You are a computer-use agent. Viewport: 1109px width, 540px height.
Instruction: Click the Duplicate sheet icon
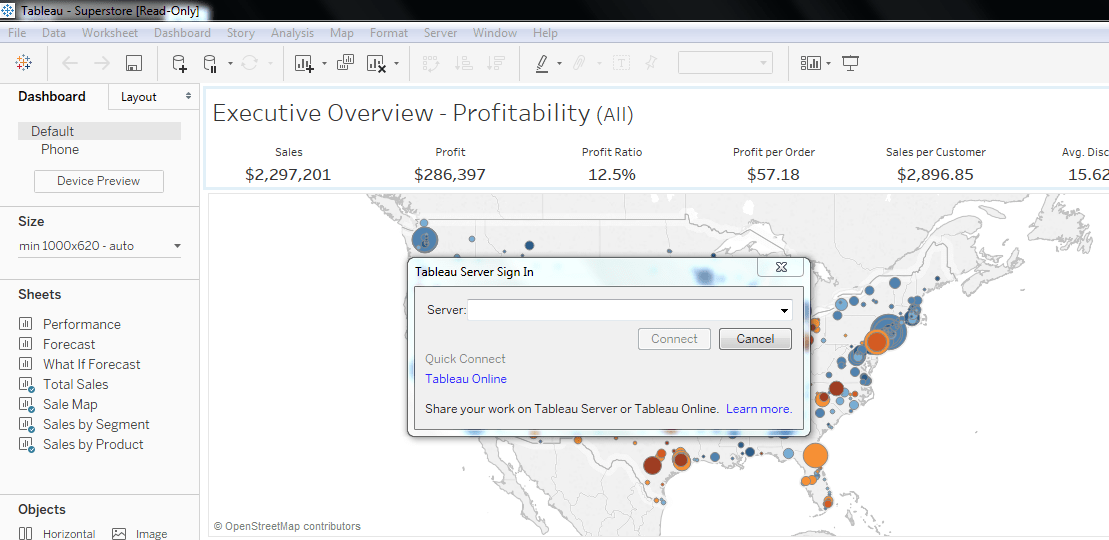tap(345, 63)
